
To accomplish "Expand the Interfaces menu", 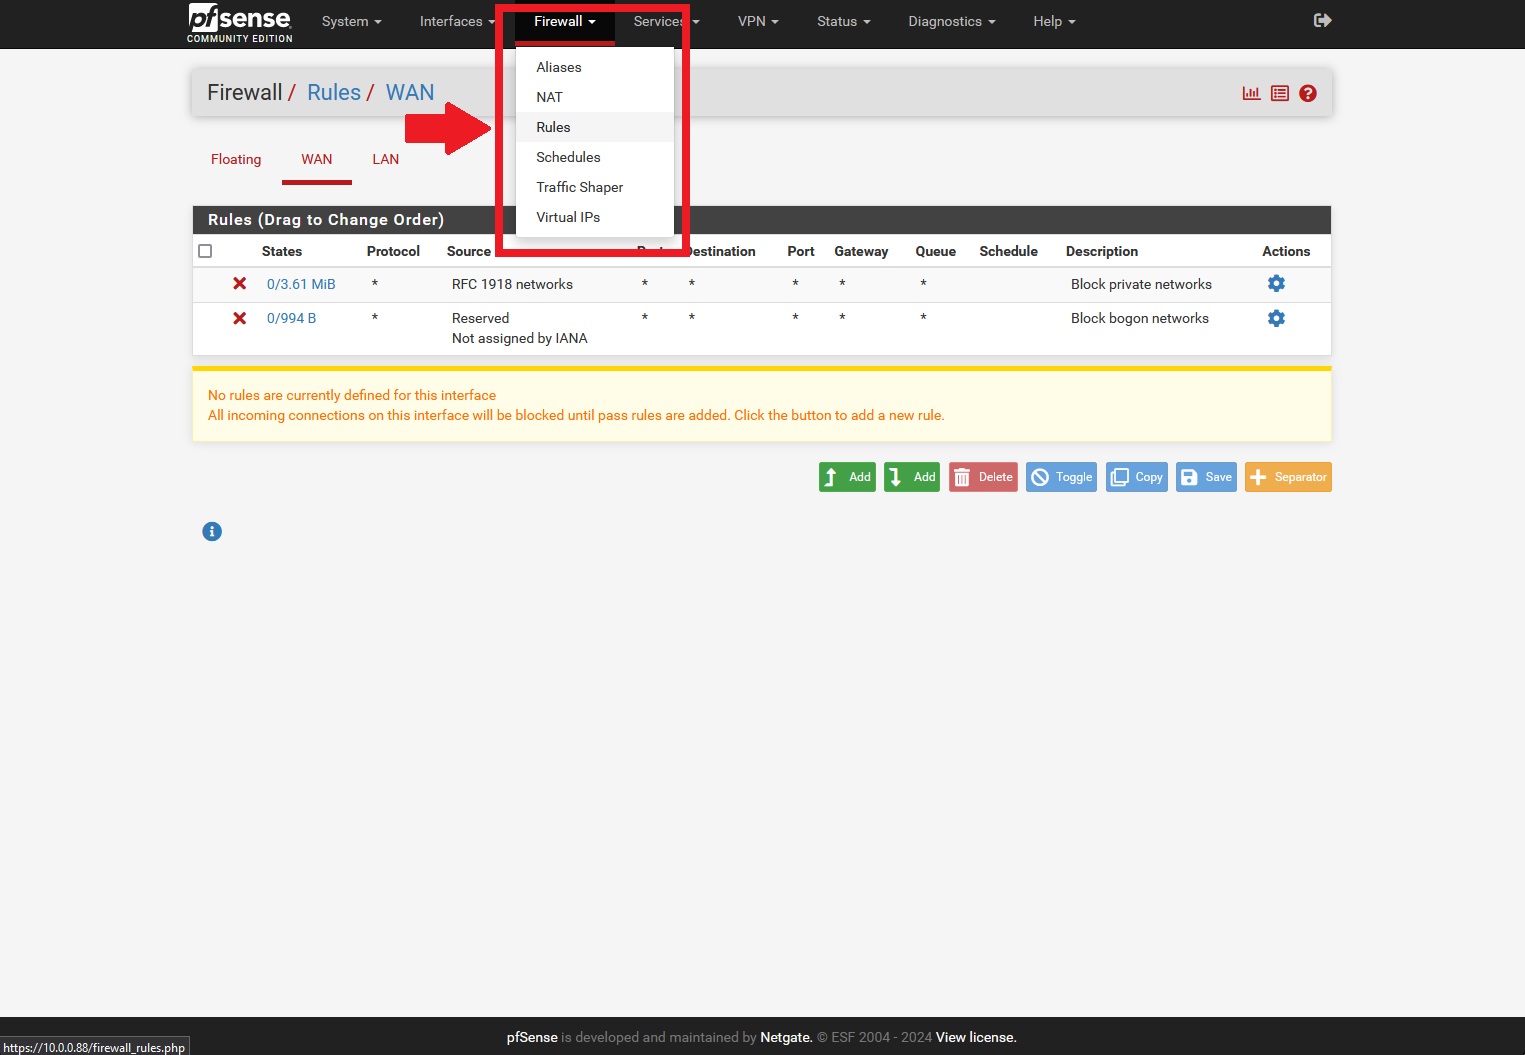I will click(457, 21).
